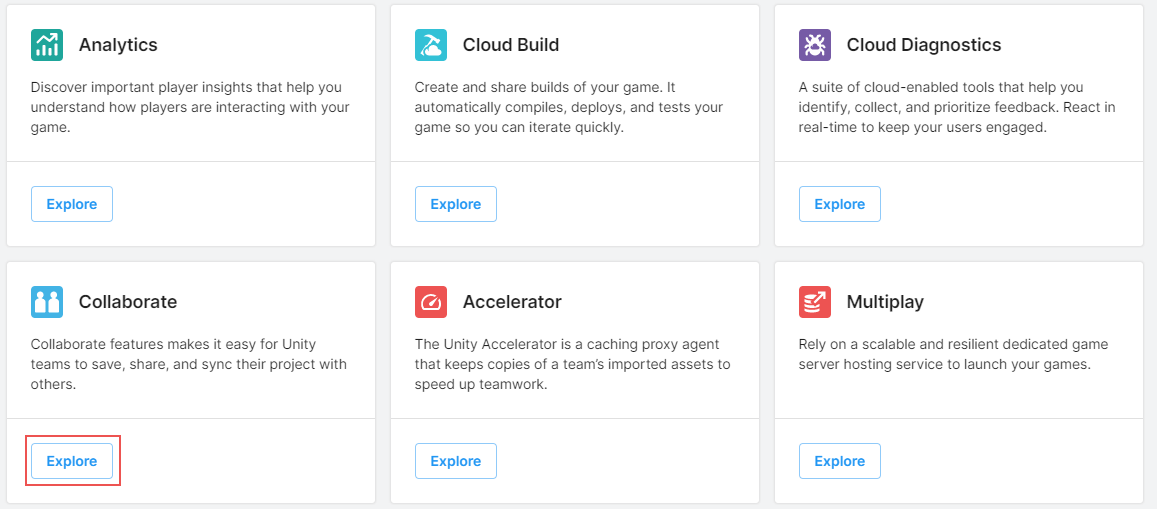Explore the Analytics service
1157x509 pixels.
point(72,204)
